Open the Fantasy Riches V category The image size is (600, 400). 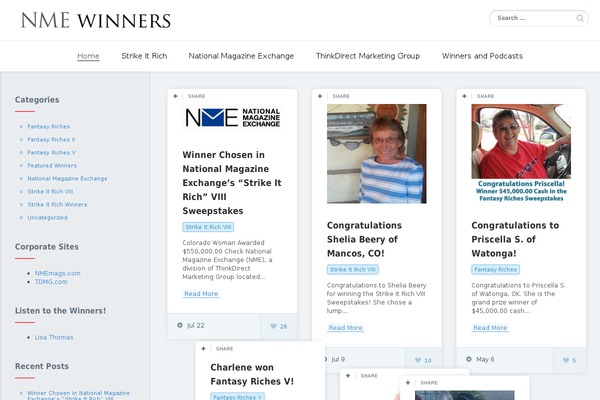pyautogui.click(x=52, y=152)
